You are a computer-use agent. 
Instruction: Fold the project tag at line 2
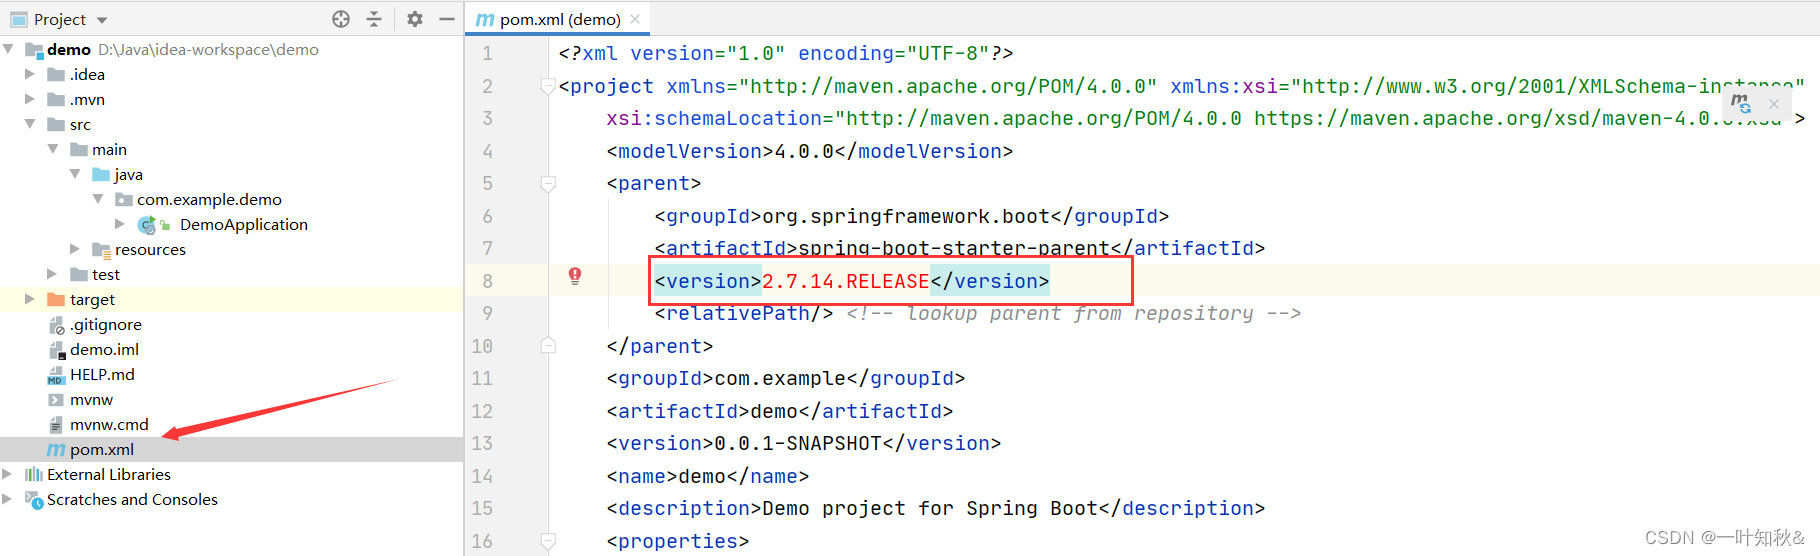548,86
